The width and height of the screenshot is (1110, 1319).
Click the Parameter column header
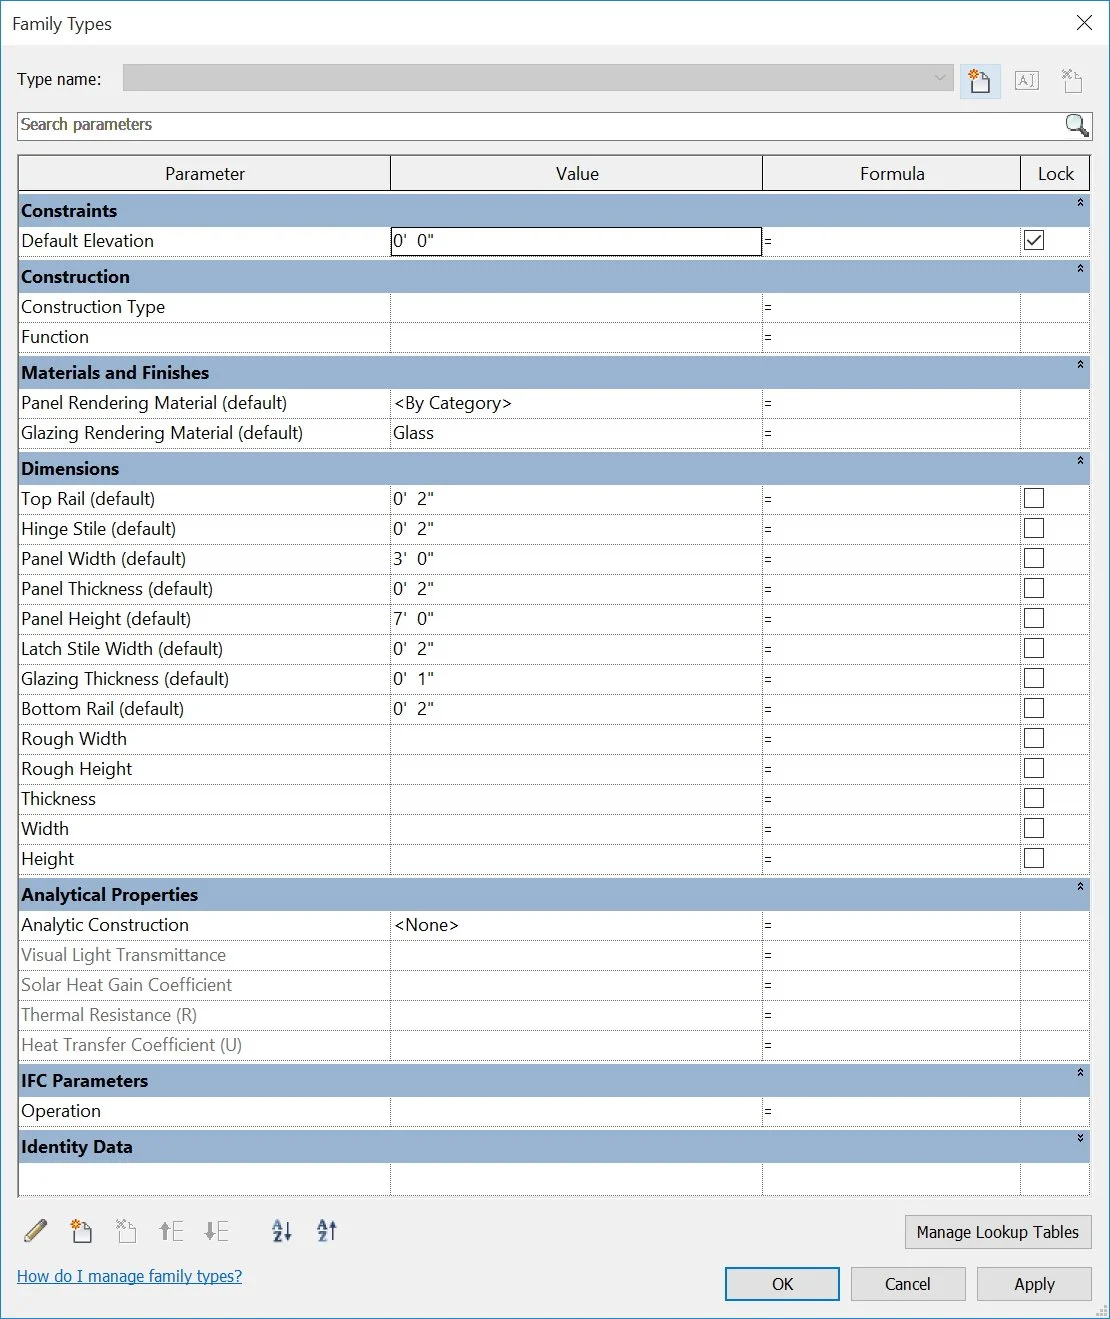pos(205,173)
